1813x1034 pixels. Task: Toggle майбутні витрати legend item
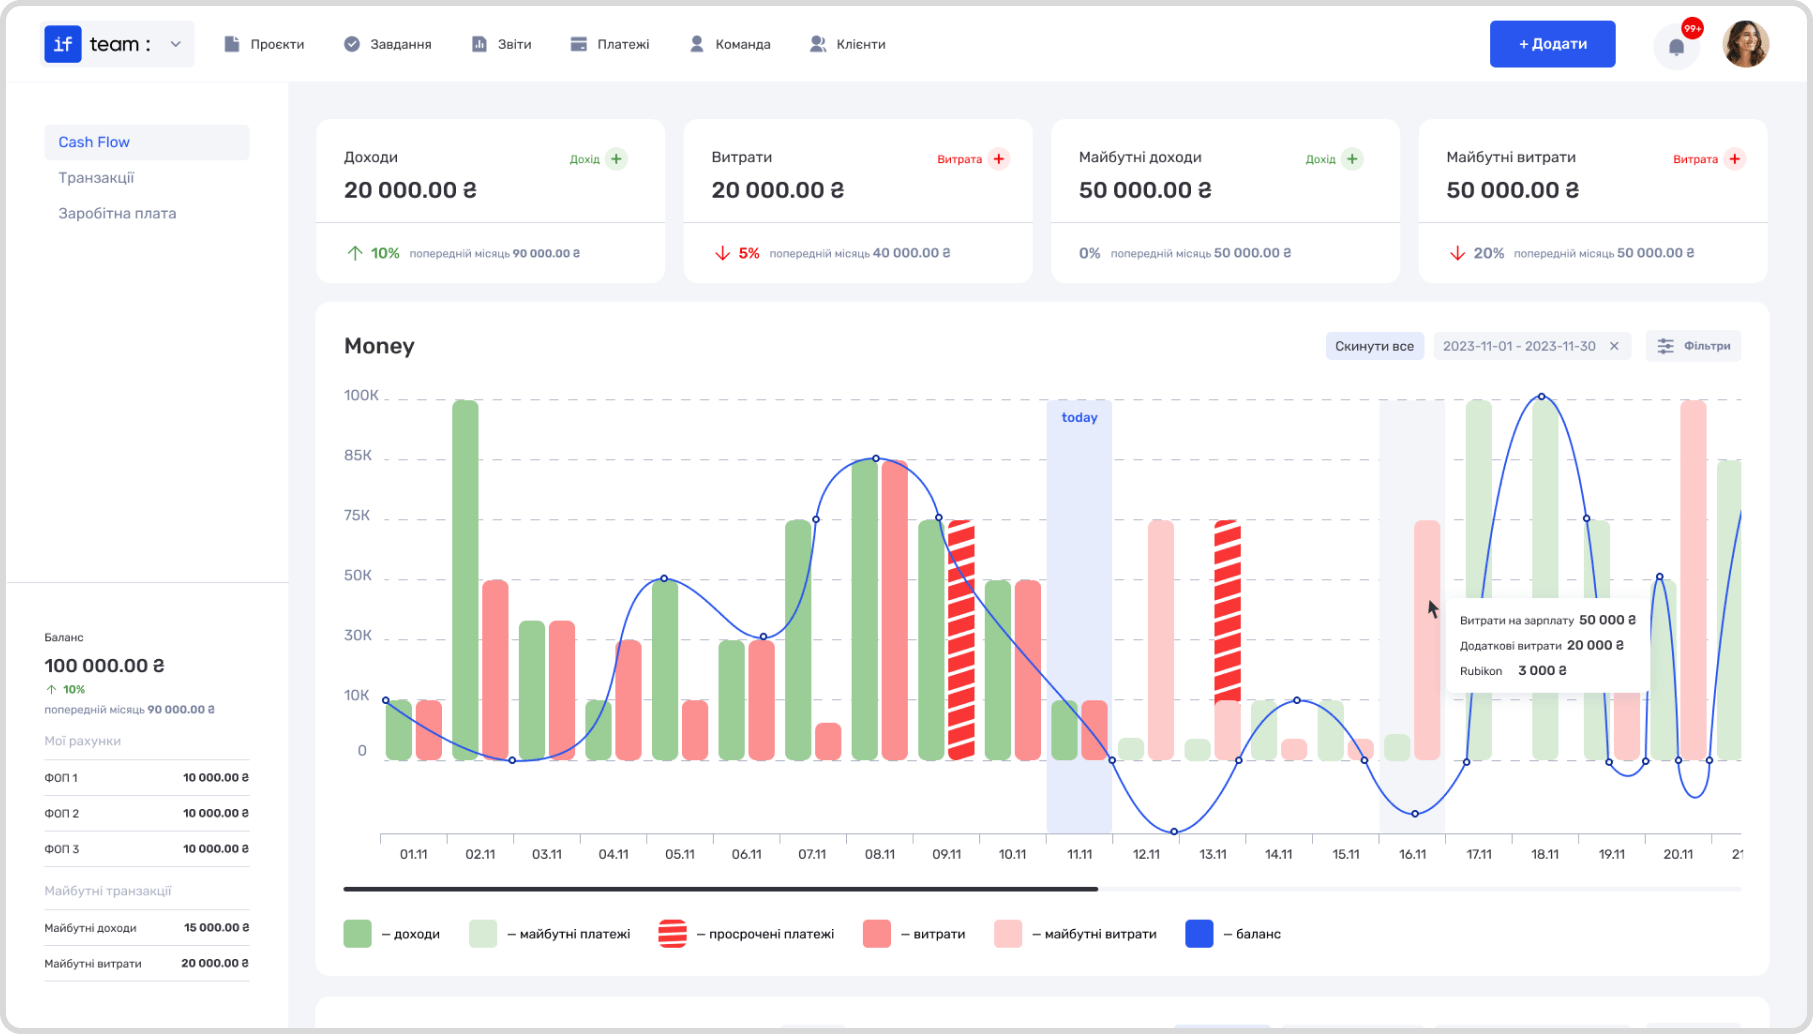pyautogui.click(x=1076, y=934)
